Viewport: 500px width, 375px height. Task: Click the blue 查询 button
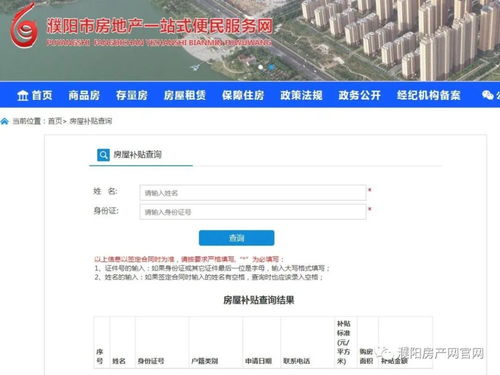click(237, 238)
